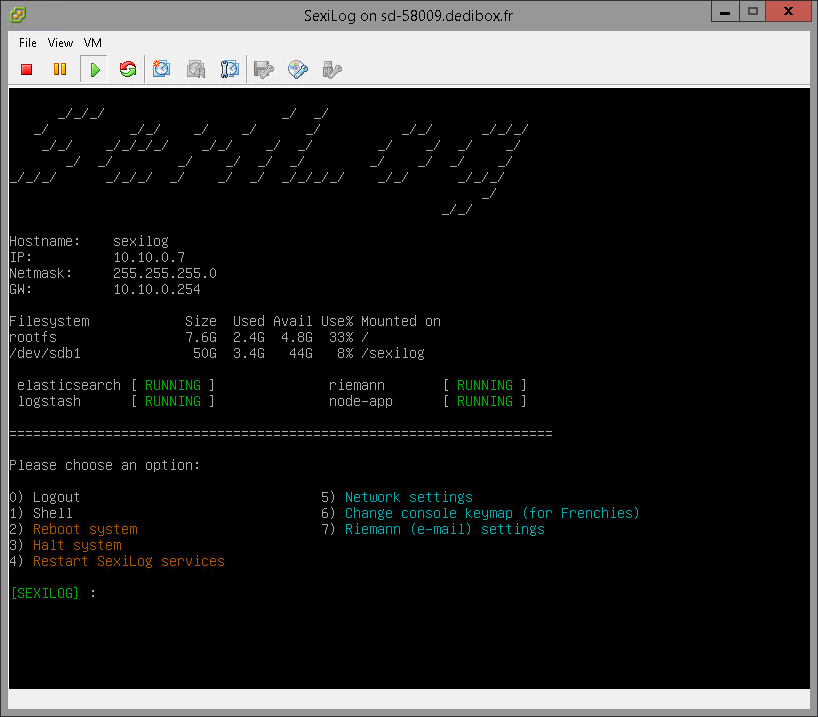Click the hostname value sexilog
This screenshot has height=717, width=818.
click(x=141, y=241)
